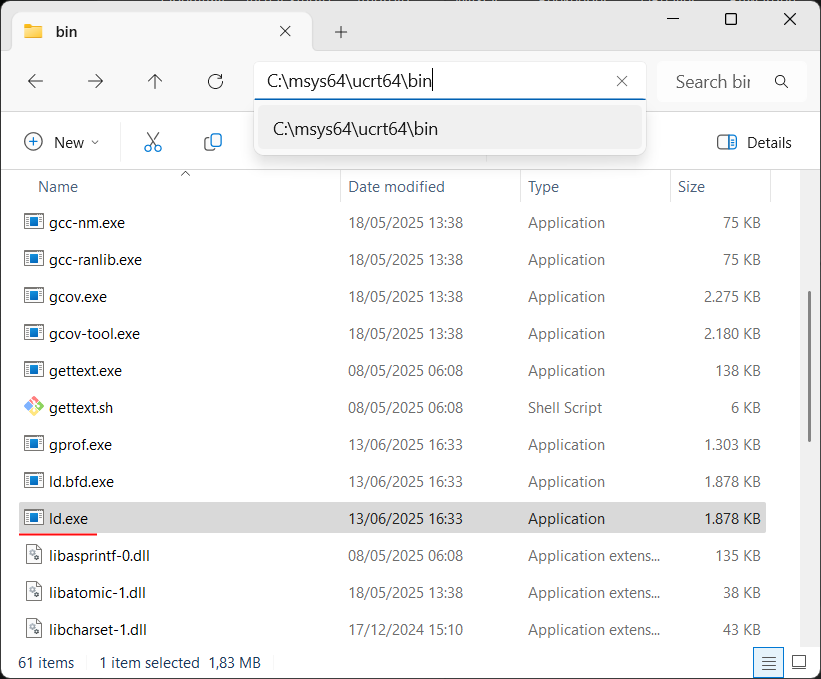Screen dimensions: 821x679
Task: Open the New item dropdown
Action: tap(62, 142)
